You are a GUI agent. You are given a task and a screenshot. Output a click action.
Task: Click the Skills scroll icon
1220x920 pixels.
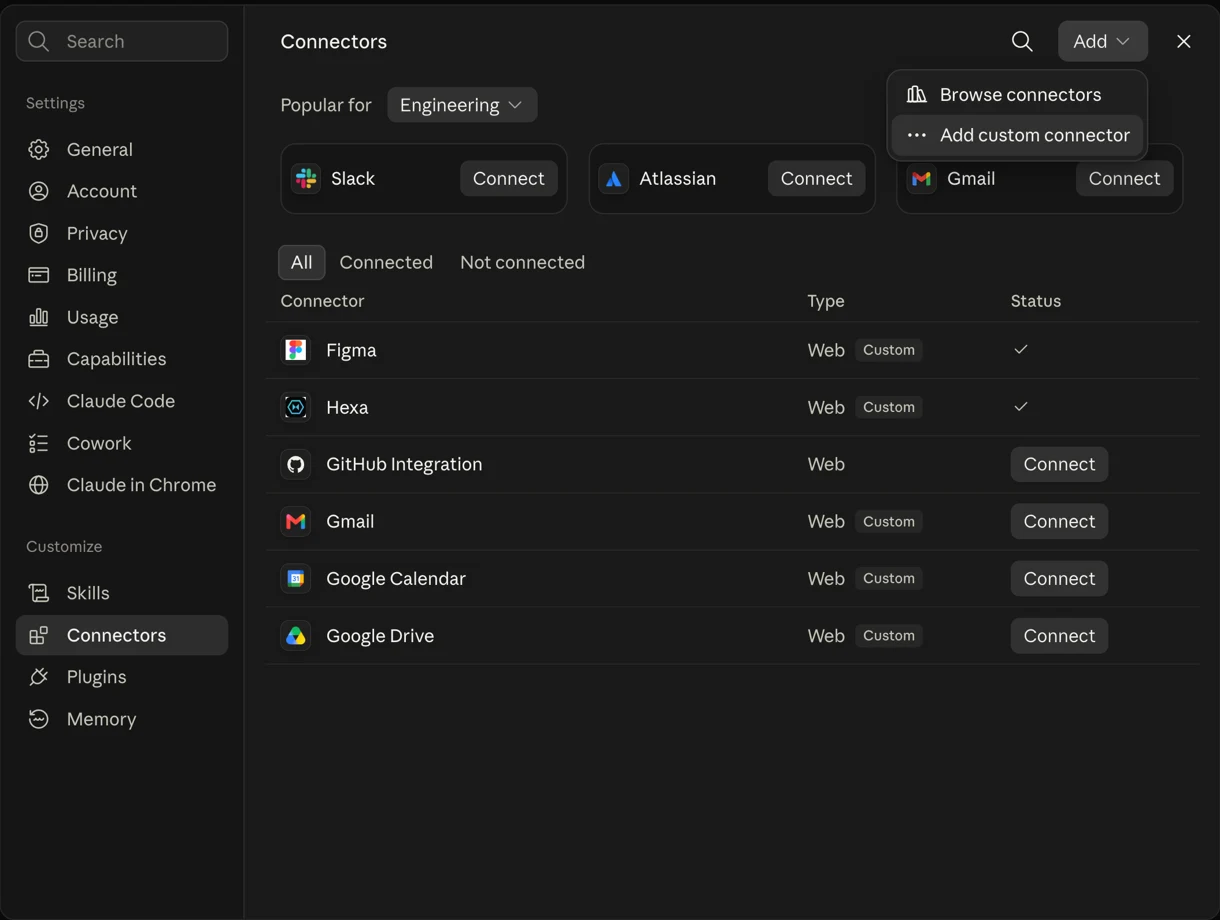point(39,593)
